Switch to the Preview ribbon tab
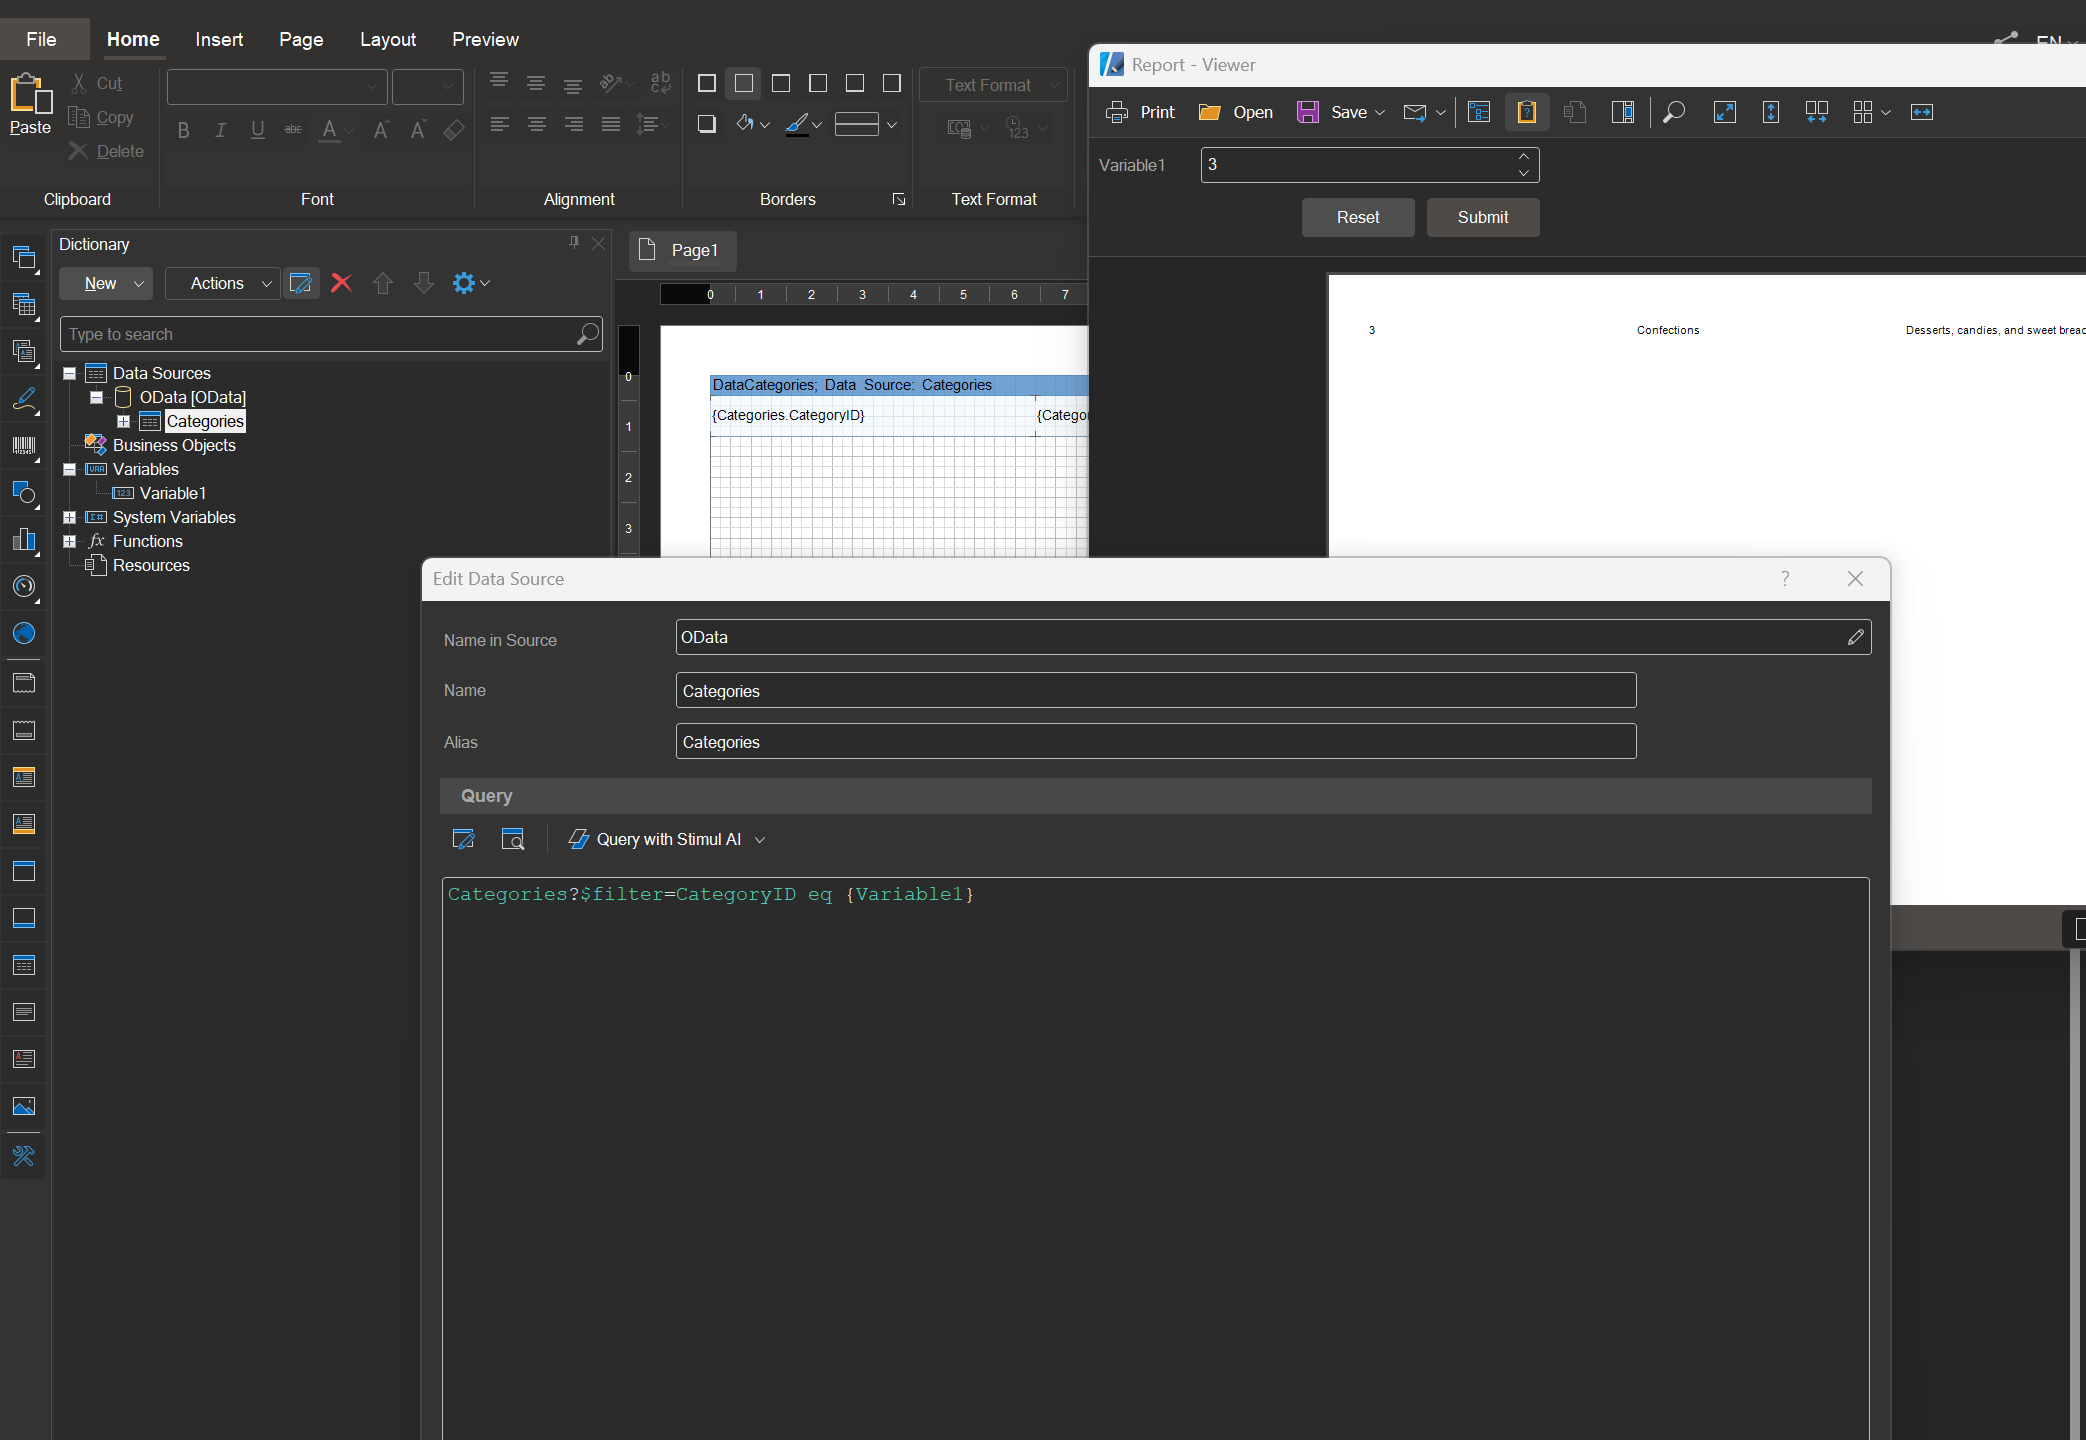The height and width of the screenshot is (1440, 2086). 485,39
